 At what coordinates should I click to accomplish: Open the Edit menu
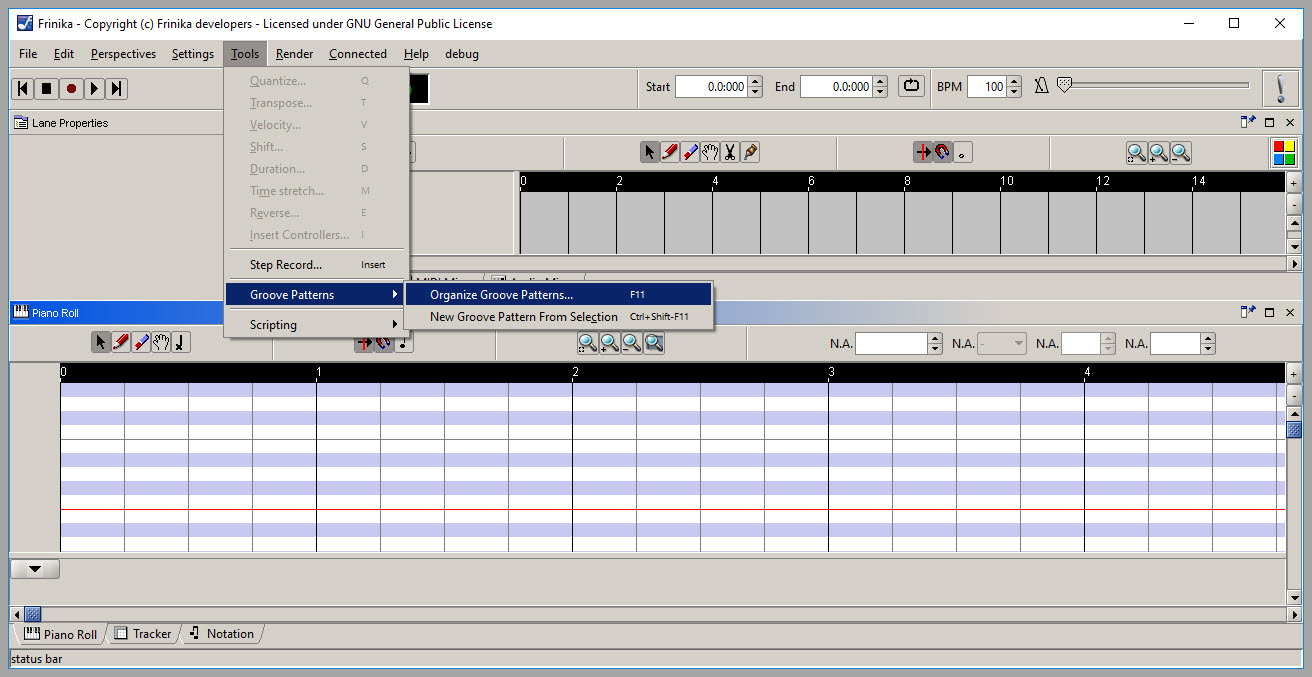(x=64, y=54)
